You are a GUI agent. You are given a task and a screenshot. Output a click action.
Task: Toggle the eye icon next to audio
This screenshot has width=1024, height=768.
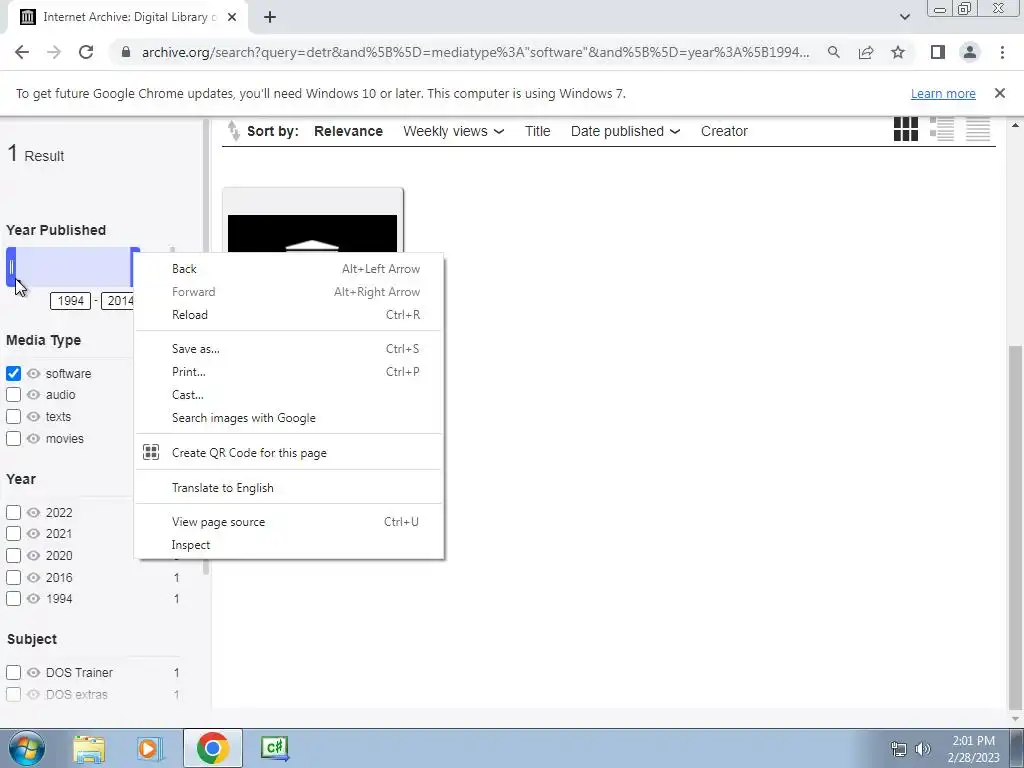33,395
